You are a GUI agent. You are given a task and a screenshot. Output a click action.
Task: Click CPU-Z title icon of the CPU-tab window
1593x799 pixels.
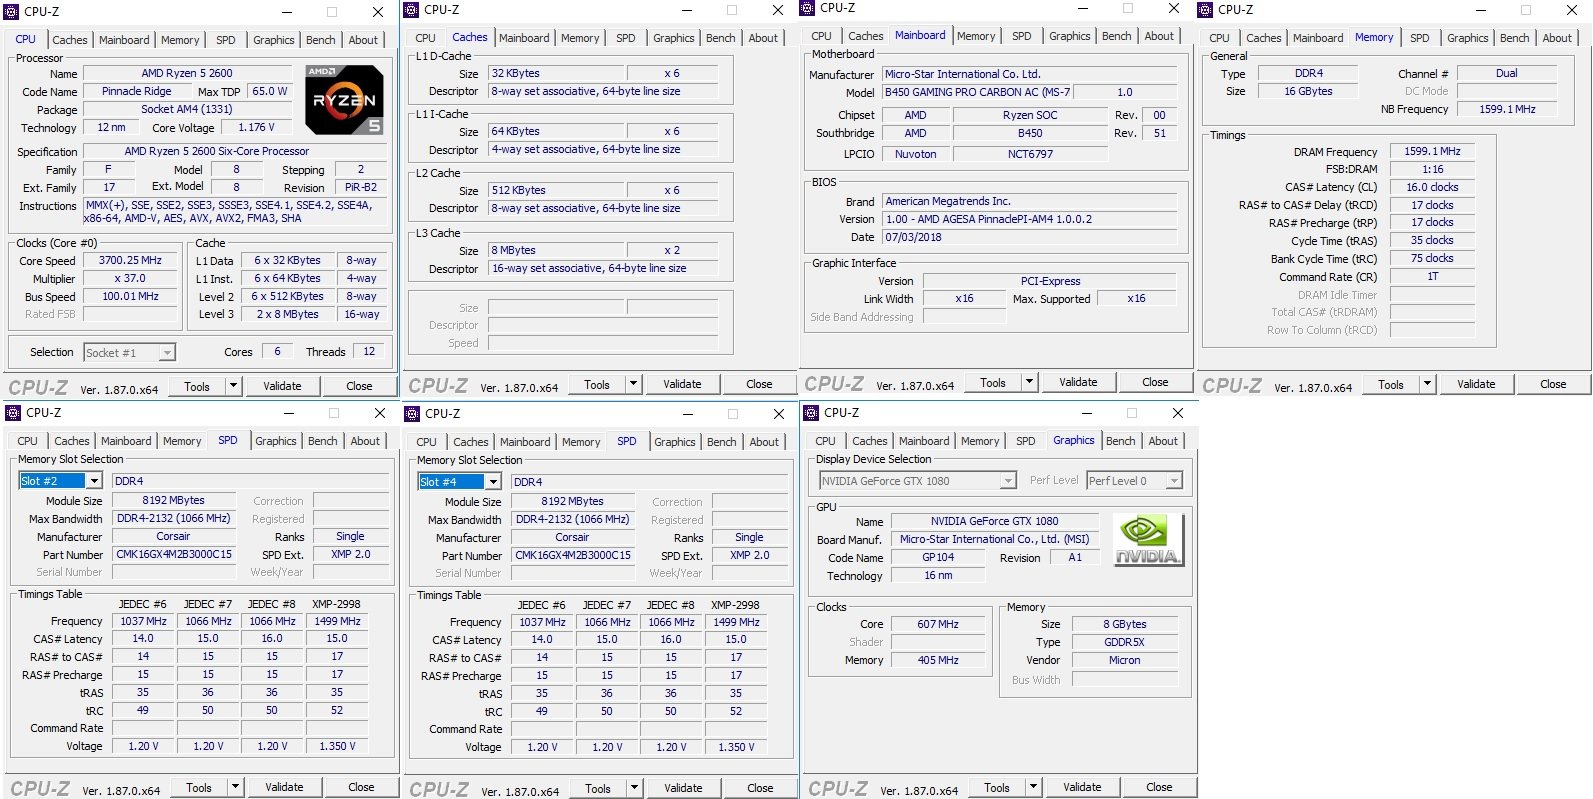[12, 12]
